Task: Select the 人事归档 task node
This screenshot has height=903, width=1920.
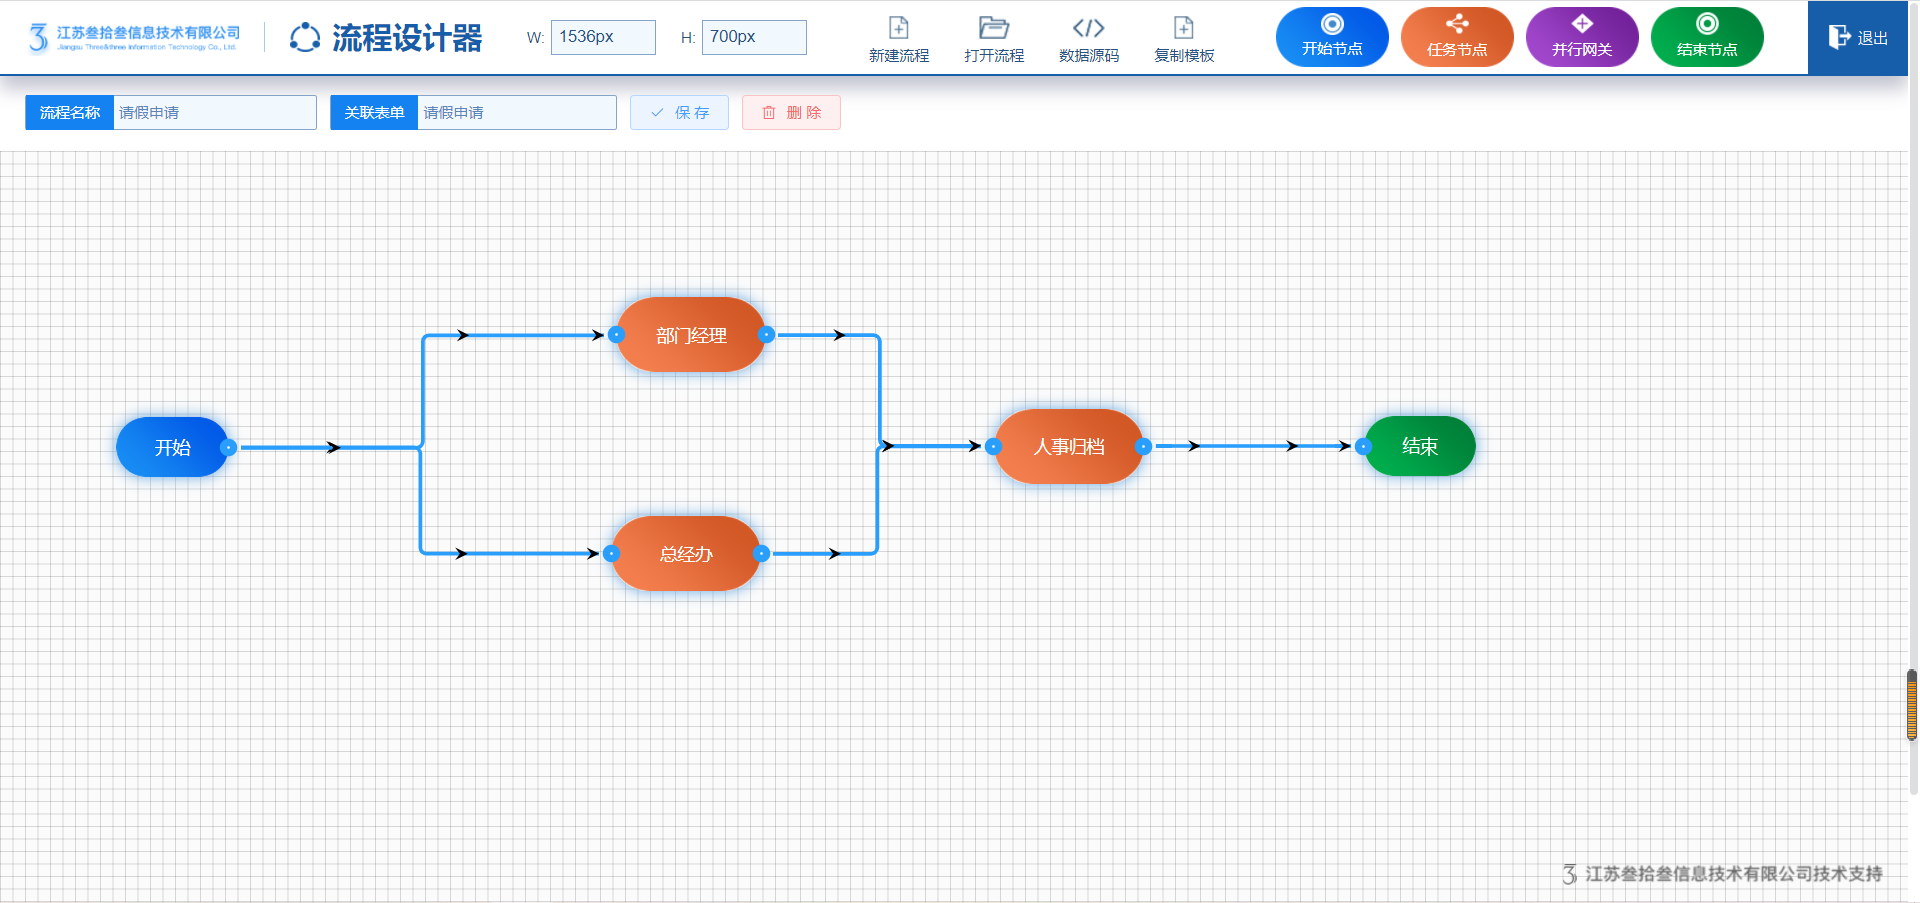Action: pos(1068,447)
